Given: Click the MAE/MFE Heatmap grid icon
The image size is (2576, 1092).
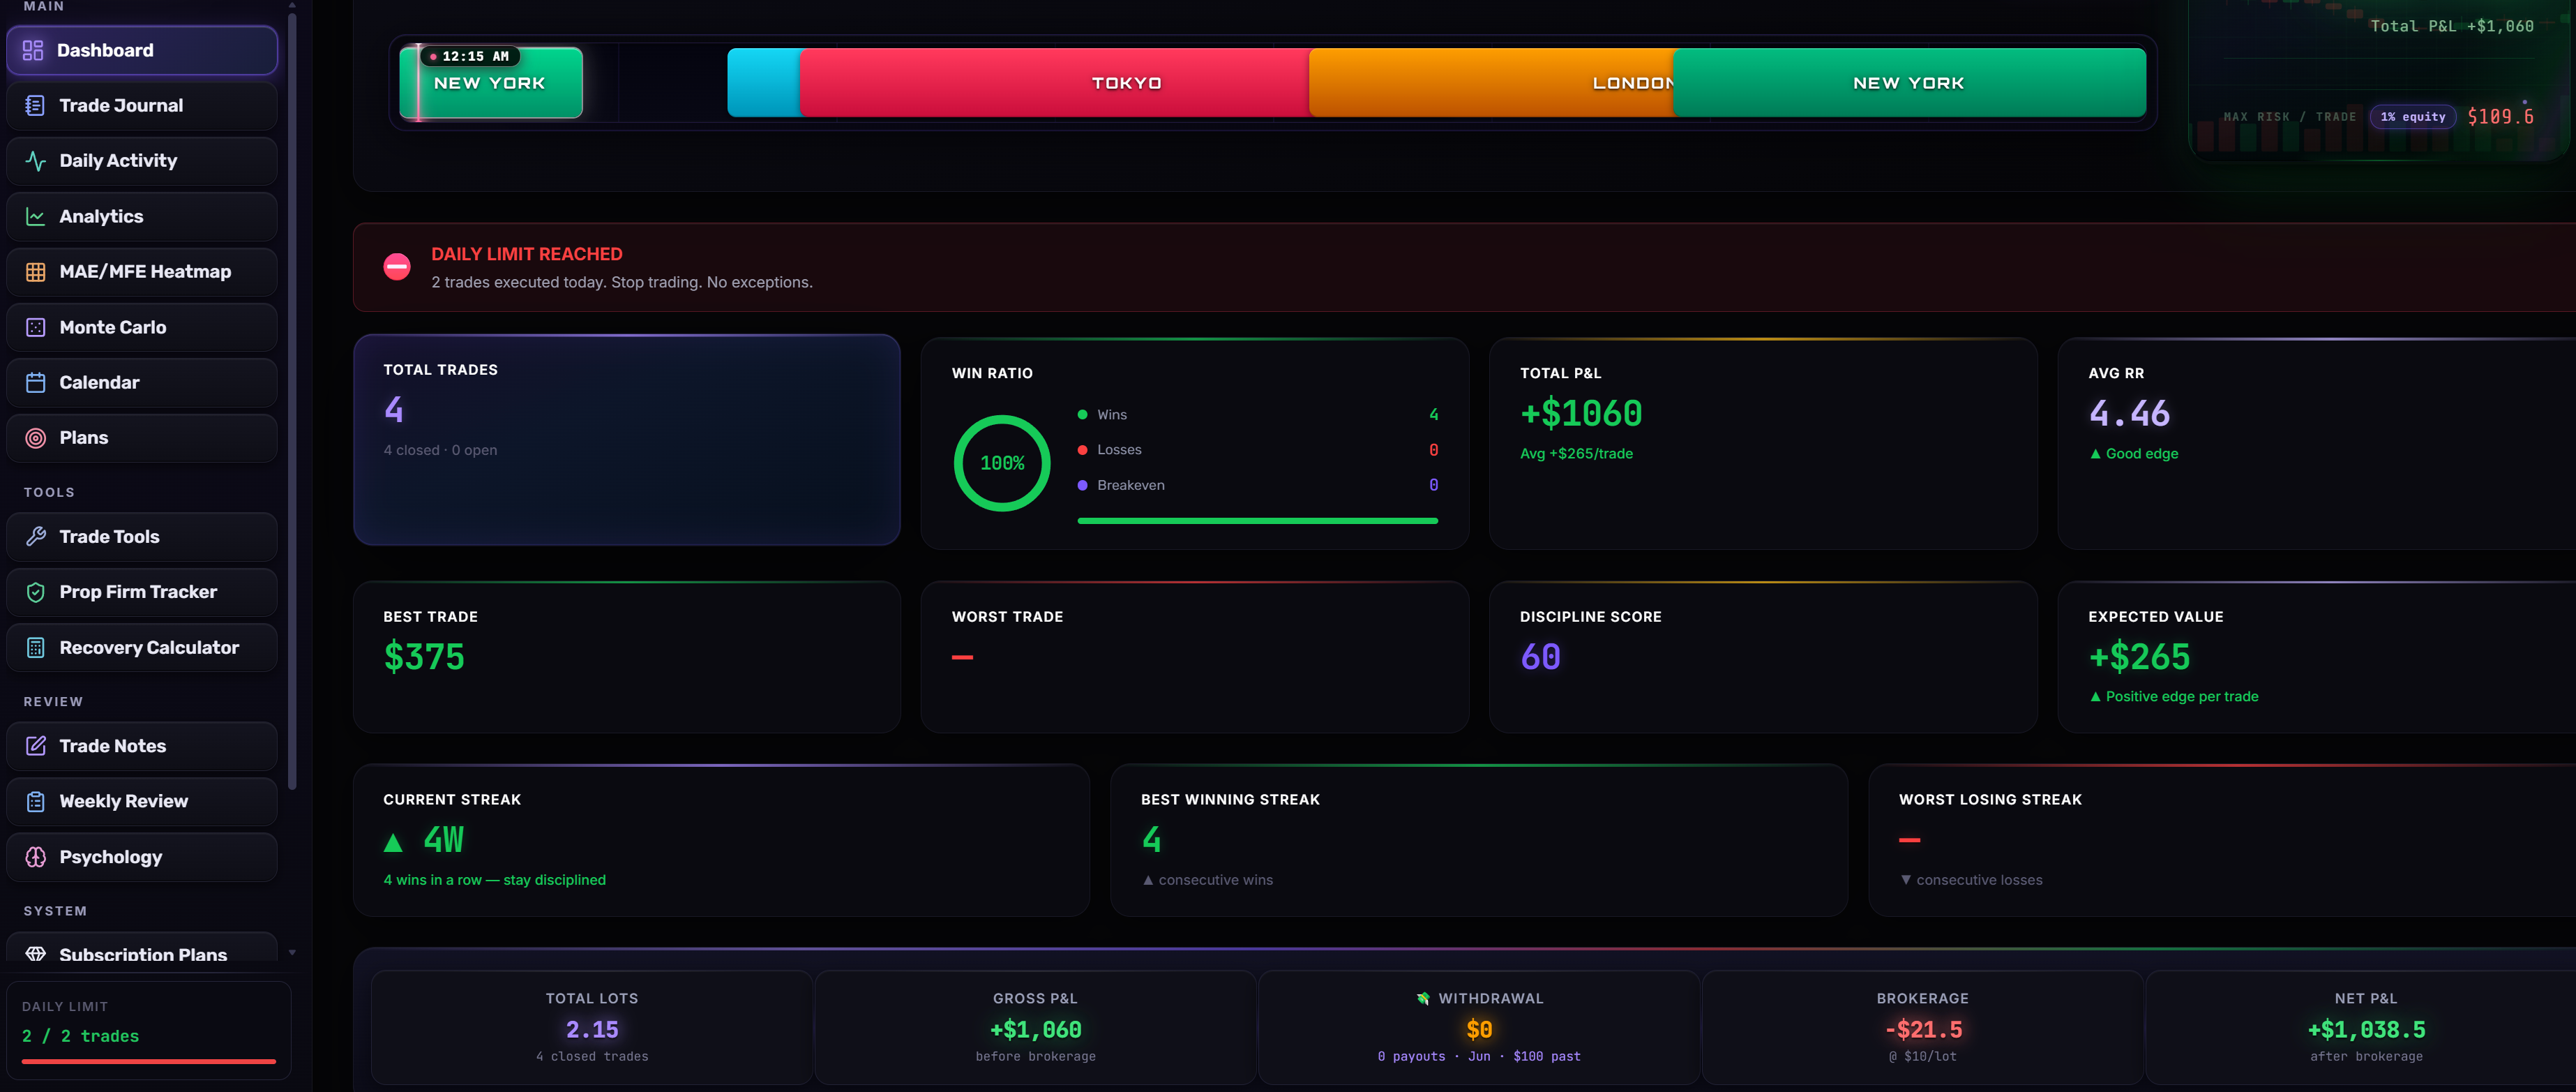Looking at the screenshot, I should 35,272.
